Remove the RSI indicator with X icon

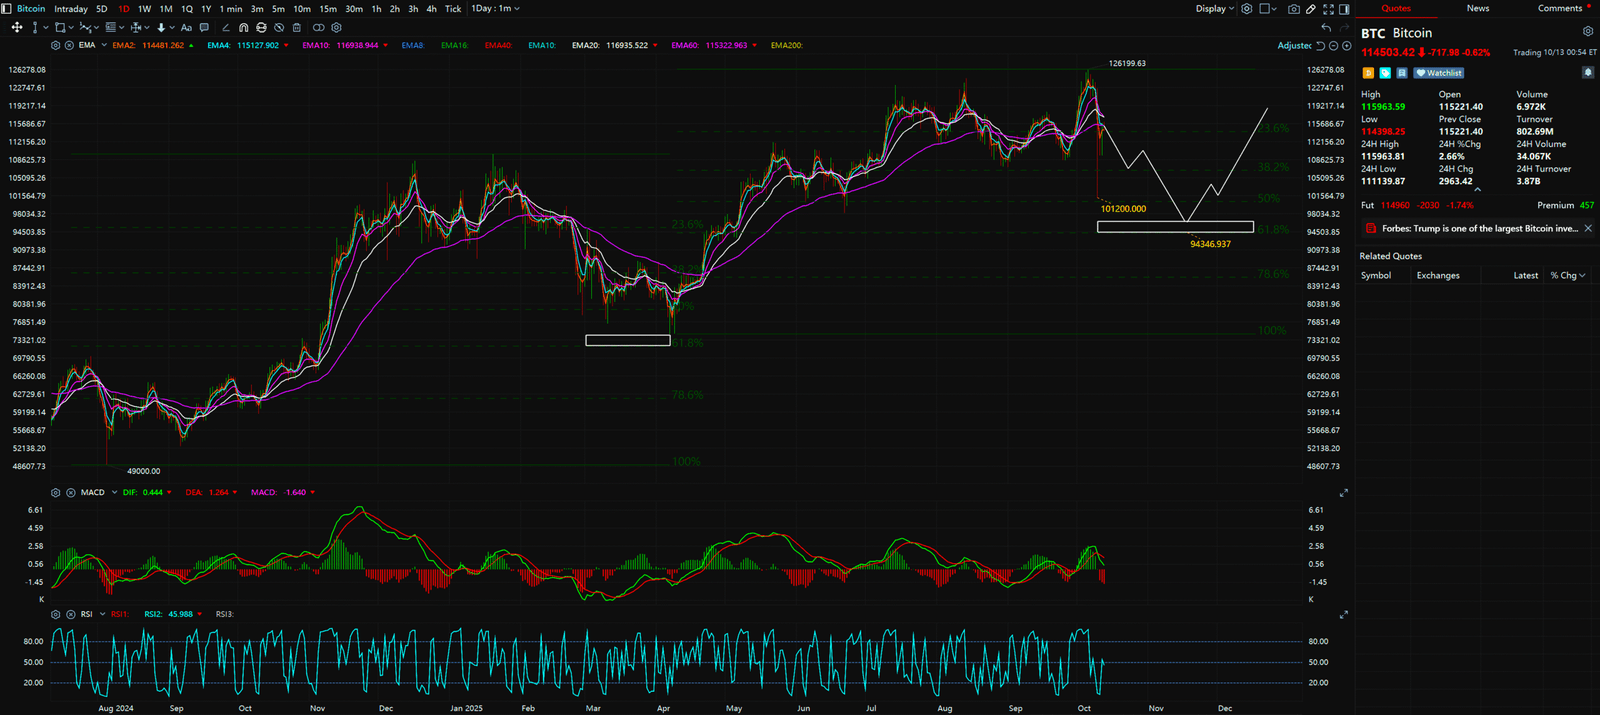pos(71,615)
